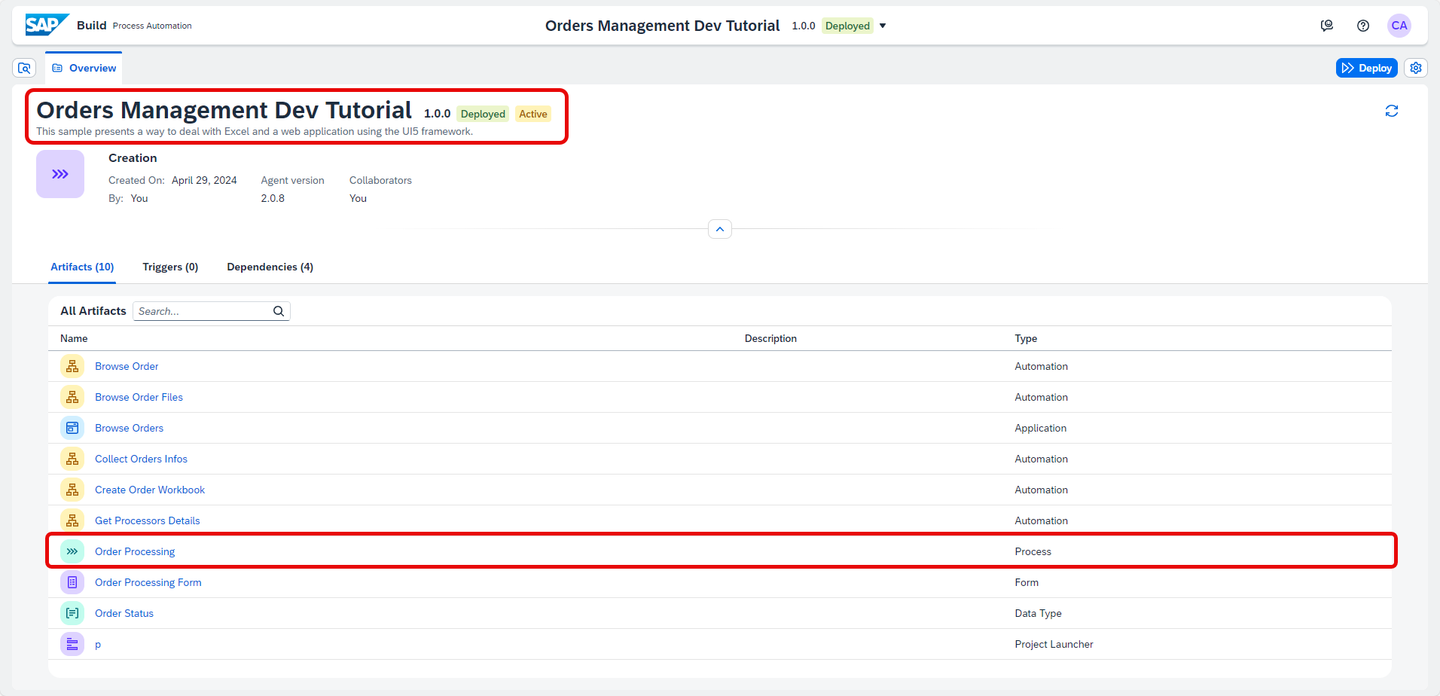Click the Application type cell
Screen dimensions: 1440x696
(1041, 428)
